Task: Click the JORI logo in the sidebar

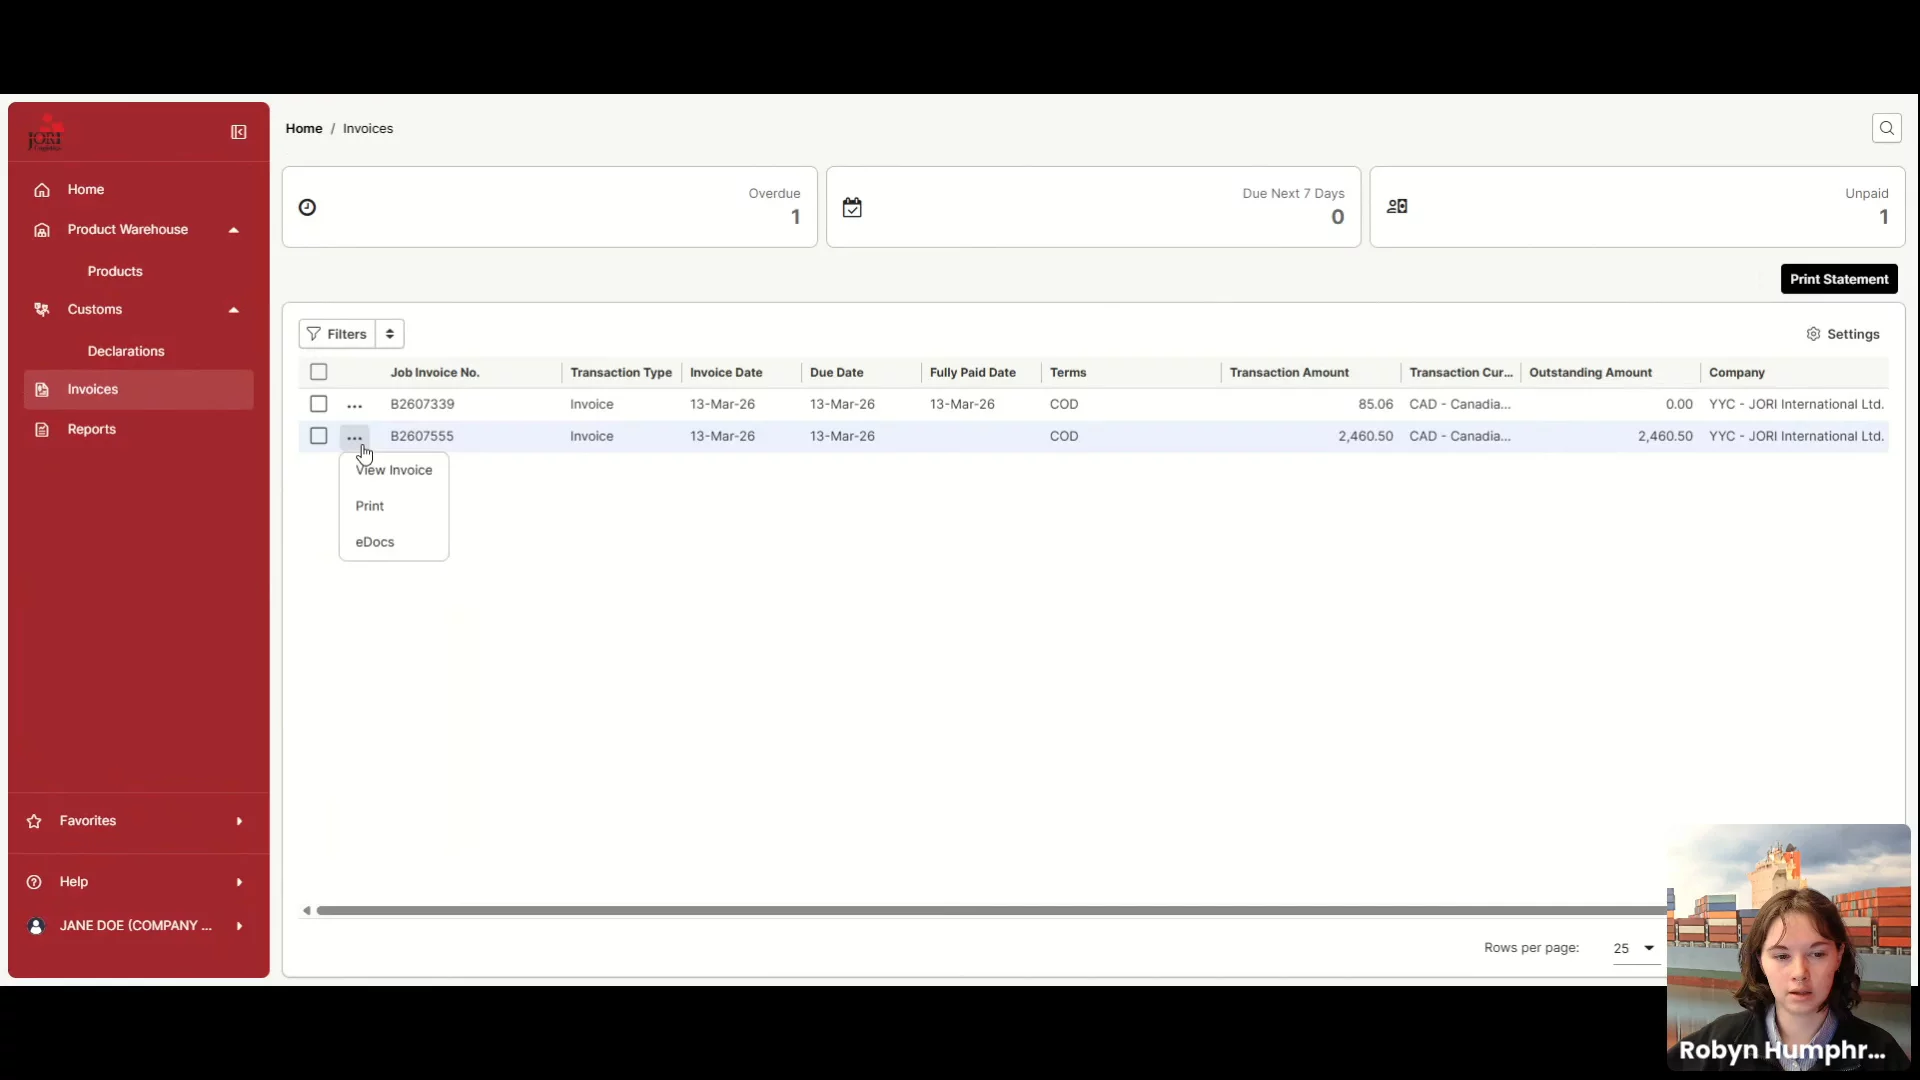Action: [x=45, y=133]
